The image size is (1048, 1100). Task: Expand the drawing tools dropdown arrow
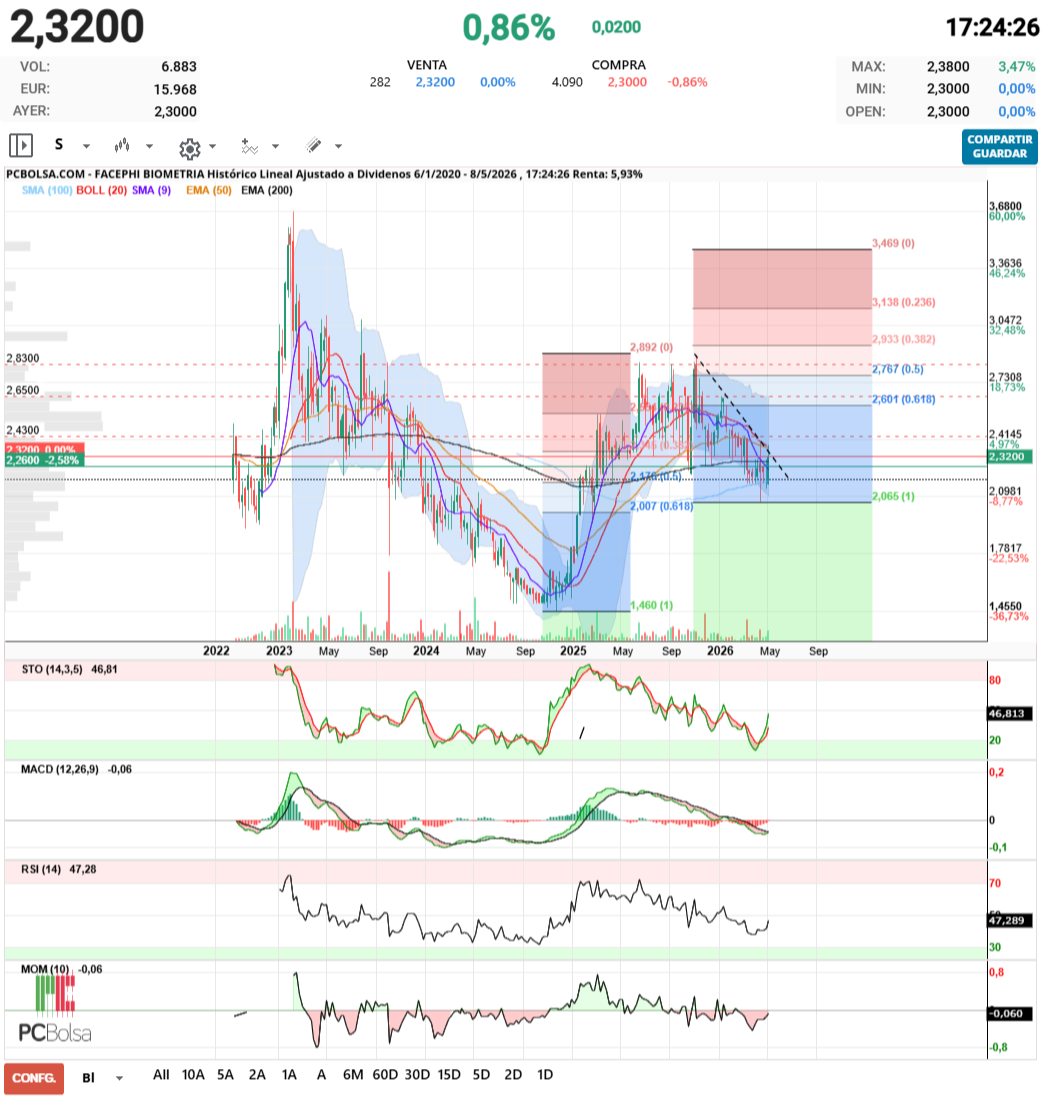pyautogui.click(x=339, y=147)
